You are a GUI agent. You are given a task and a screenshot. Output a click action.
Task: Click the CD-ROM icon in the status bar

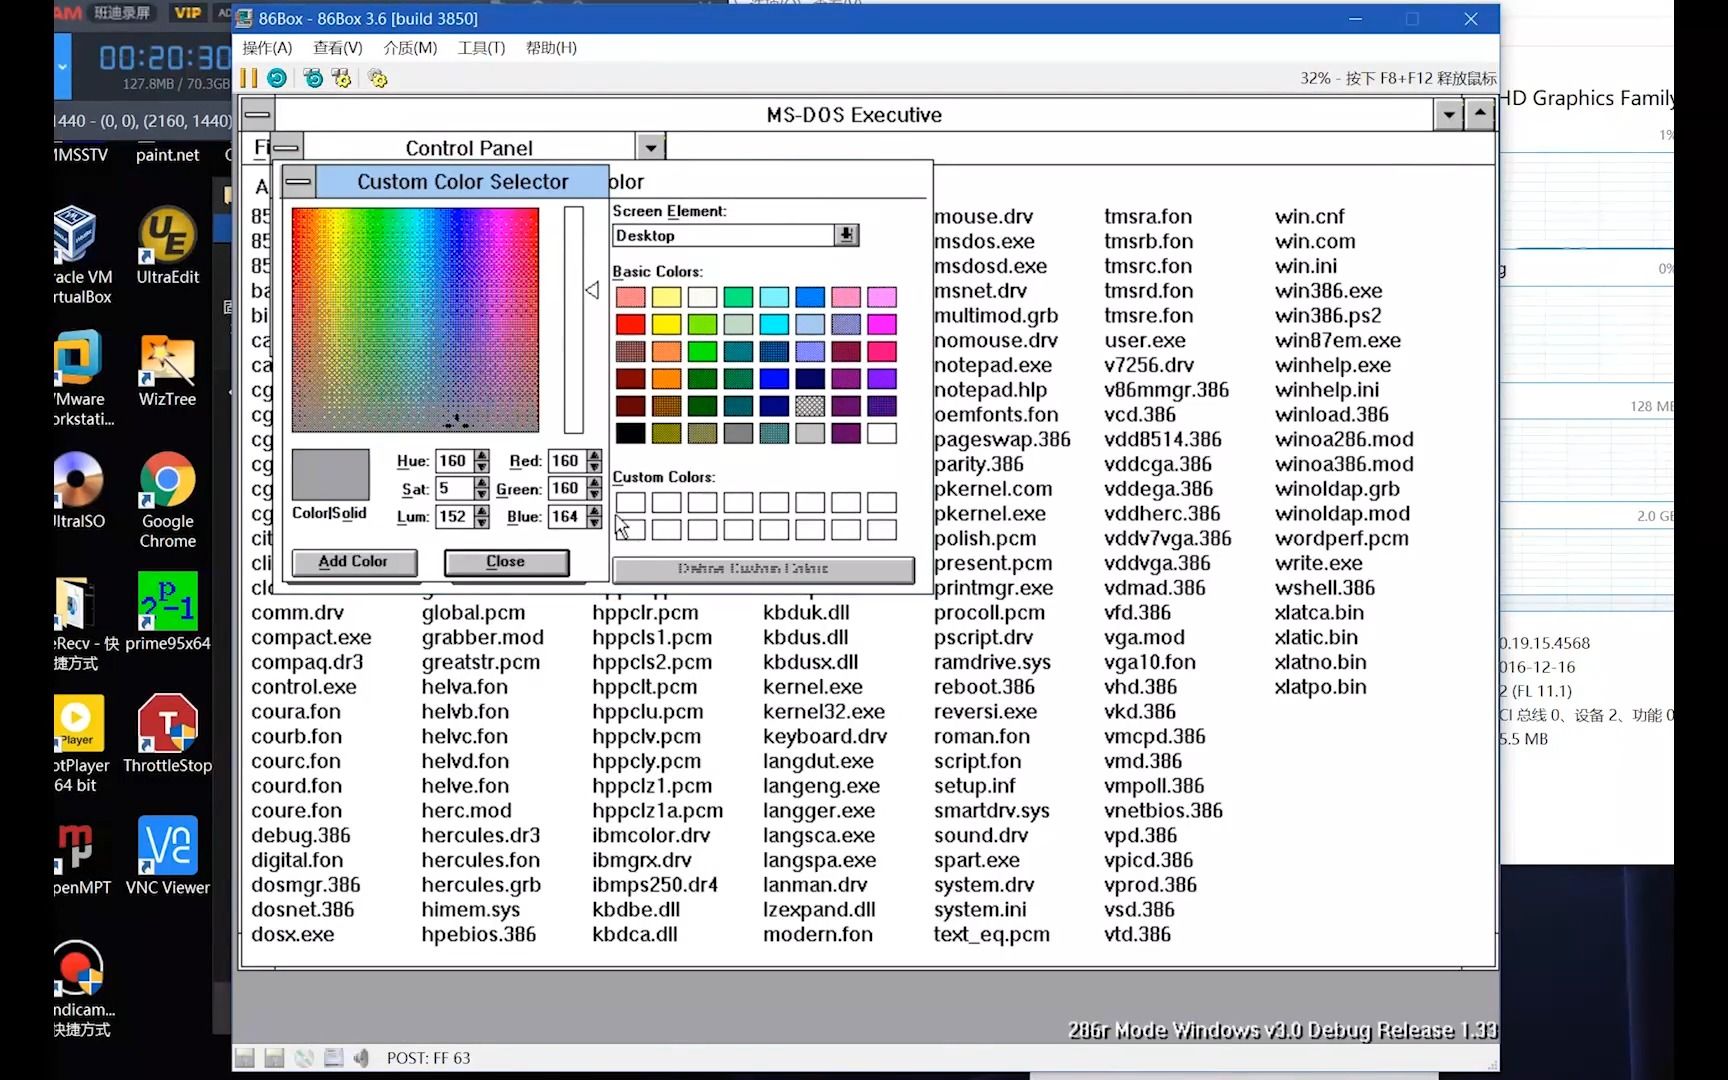click(x=305, y=1057)
